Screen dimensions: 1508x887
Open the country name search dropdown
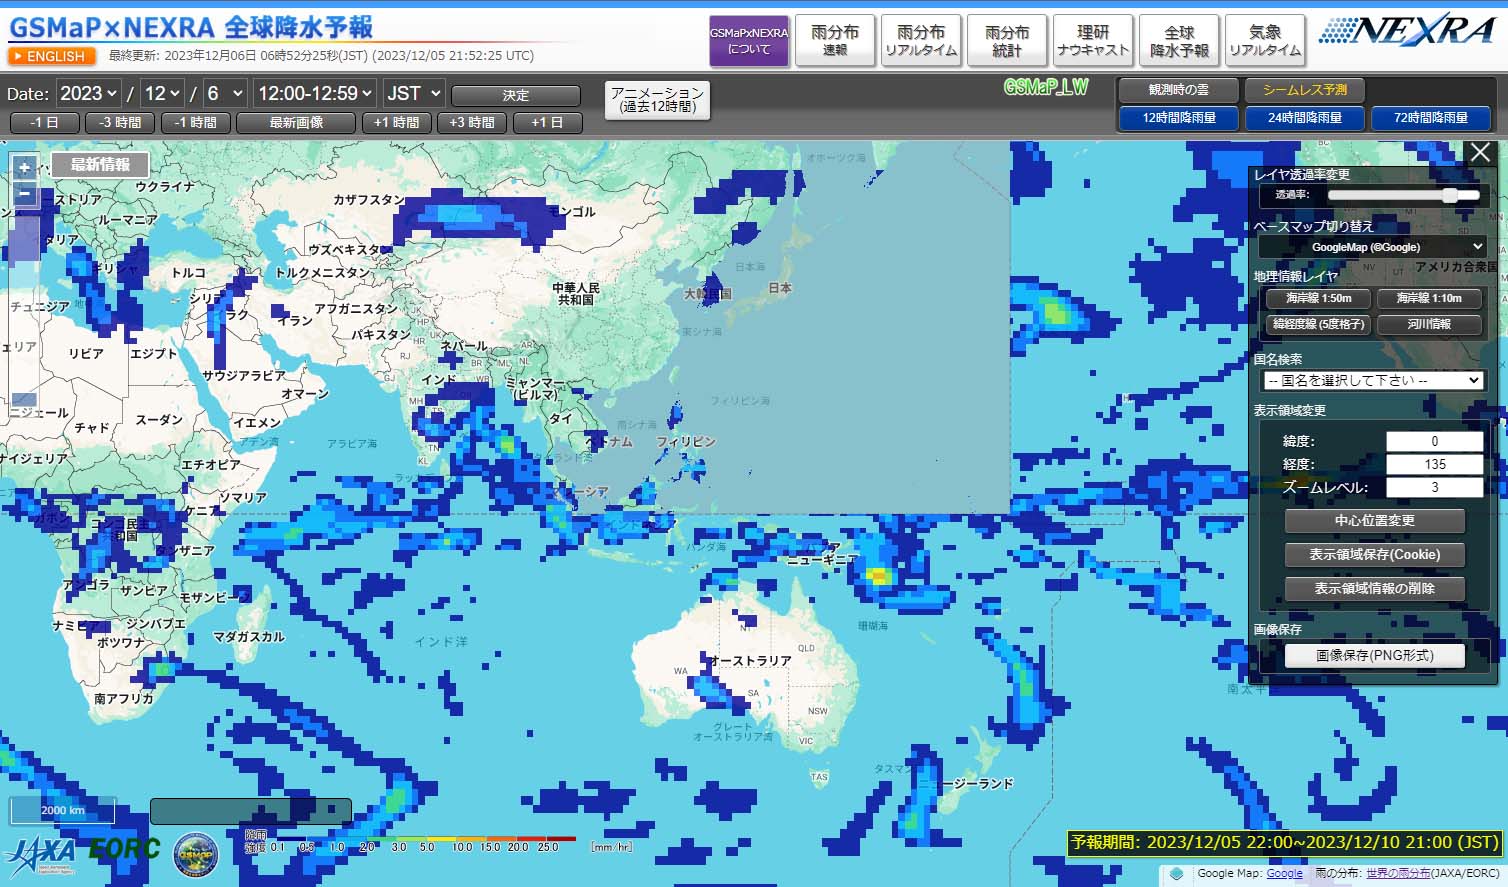tap(1372, 380)
